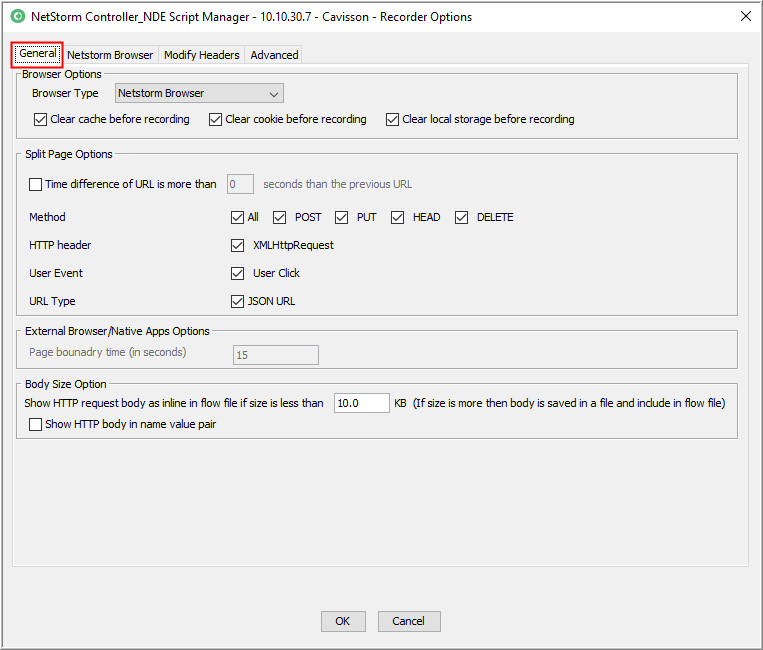Image resolution: width=763 pixels, height=650 pixels.
Task: Click 'seconds than the previous URL' text
Action: (x=337, y=184)
